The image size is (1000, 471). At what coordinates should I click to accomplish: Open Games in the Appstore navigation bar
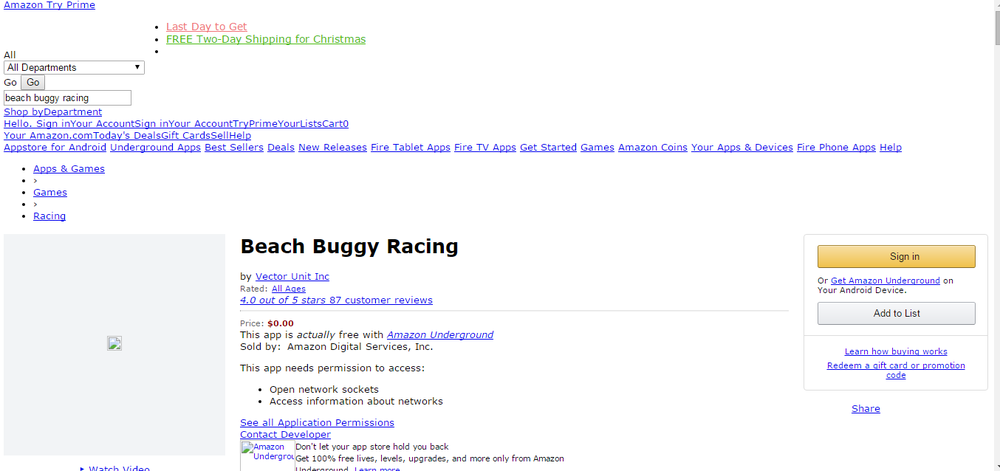tap(598, 147)
